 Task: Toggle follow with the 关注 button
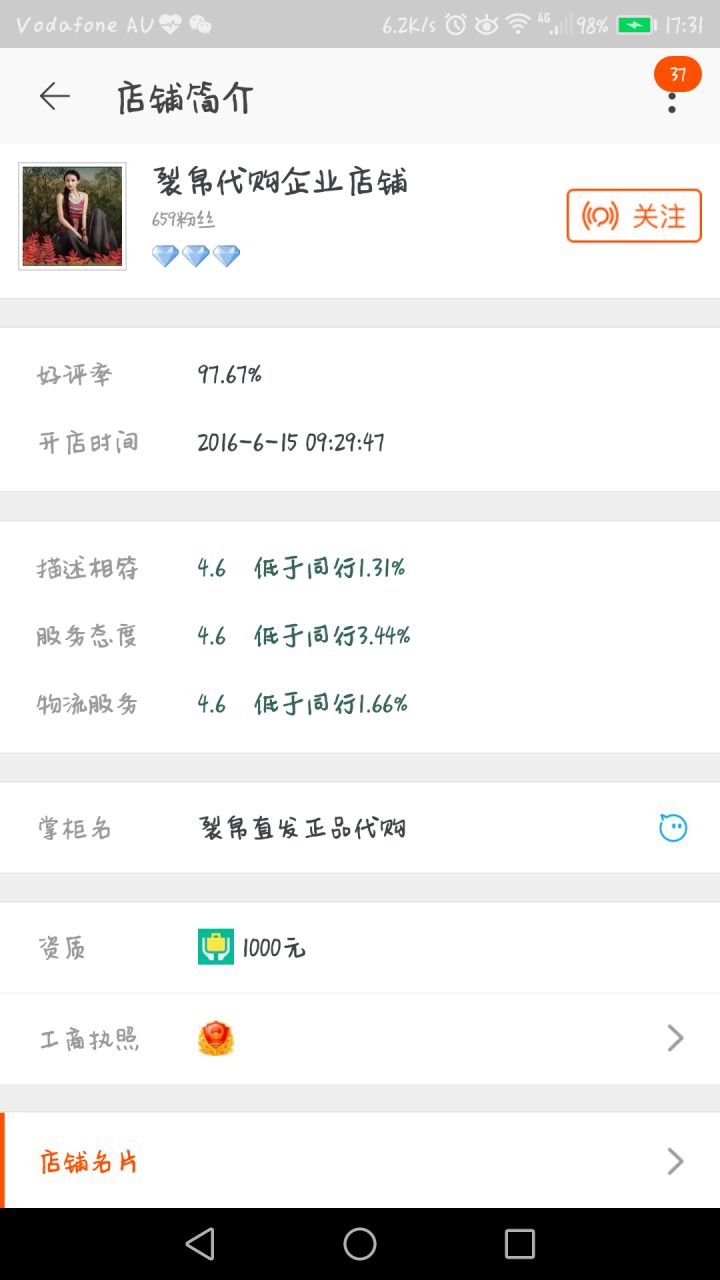(634, 216)
